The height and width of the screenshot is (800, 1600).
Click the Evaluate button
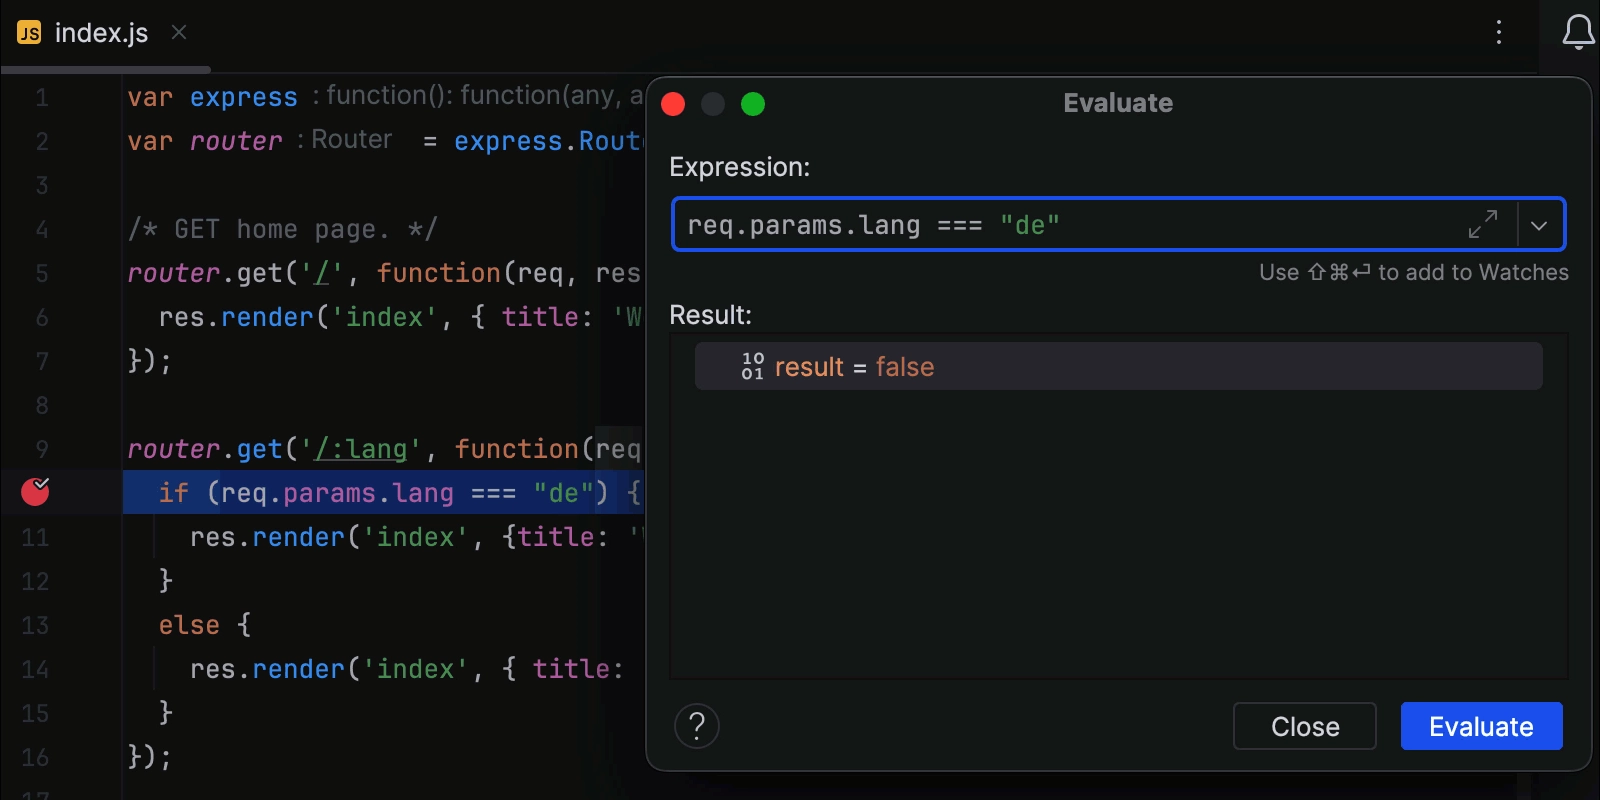pos(1481,726)
